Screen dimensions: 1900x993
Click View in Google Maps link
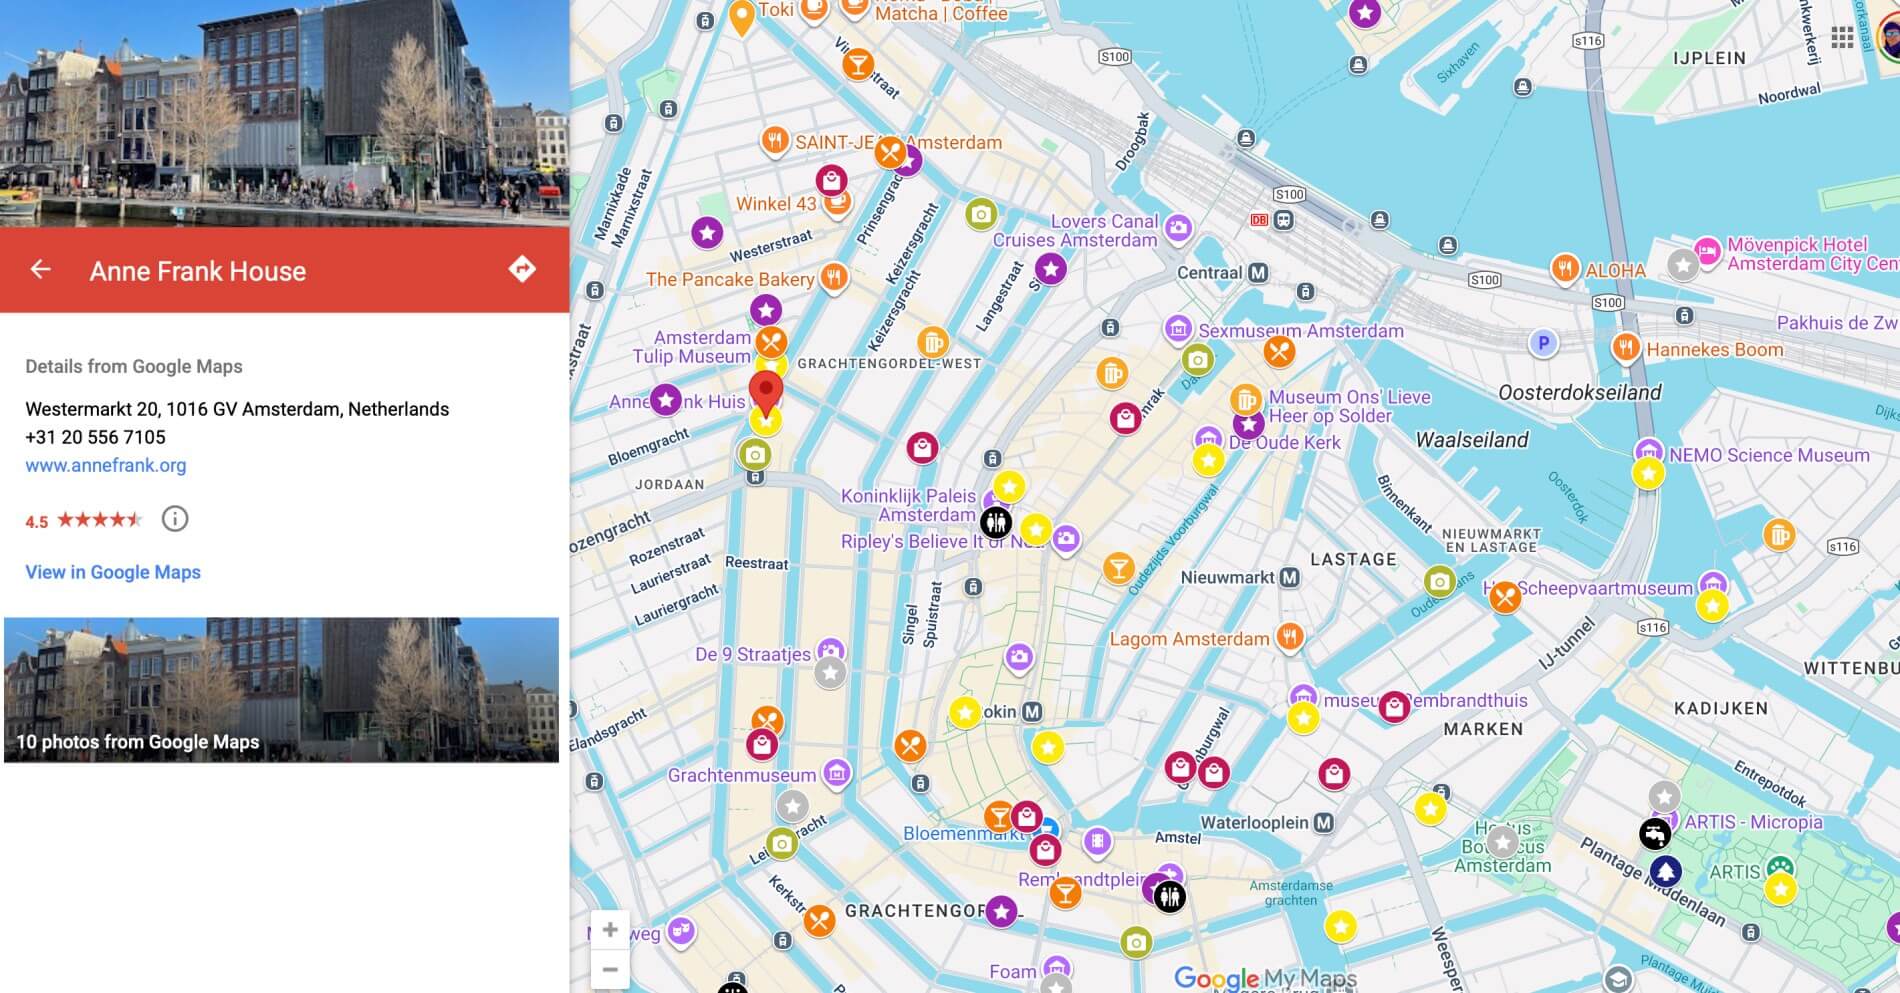coord(113,572)
